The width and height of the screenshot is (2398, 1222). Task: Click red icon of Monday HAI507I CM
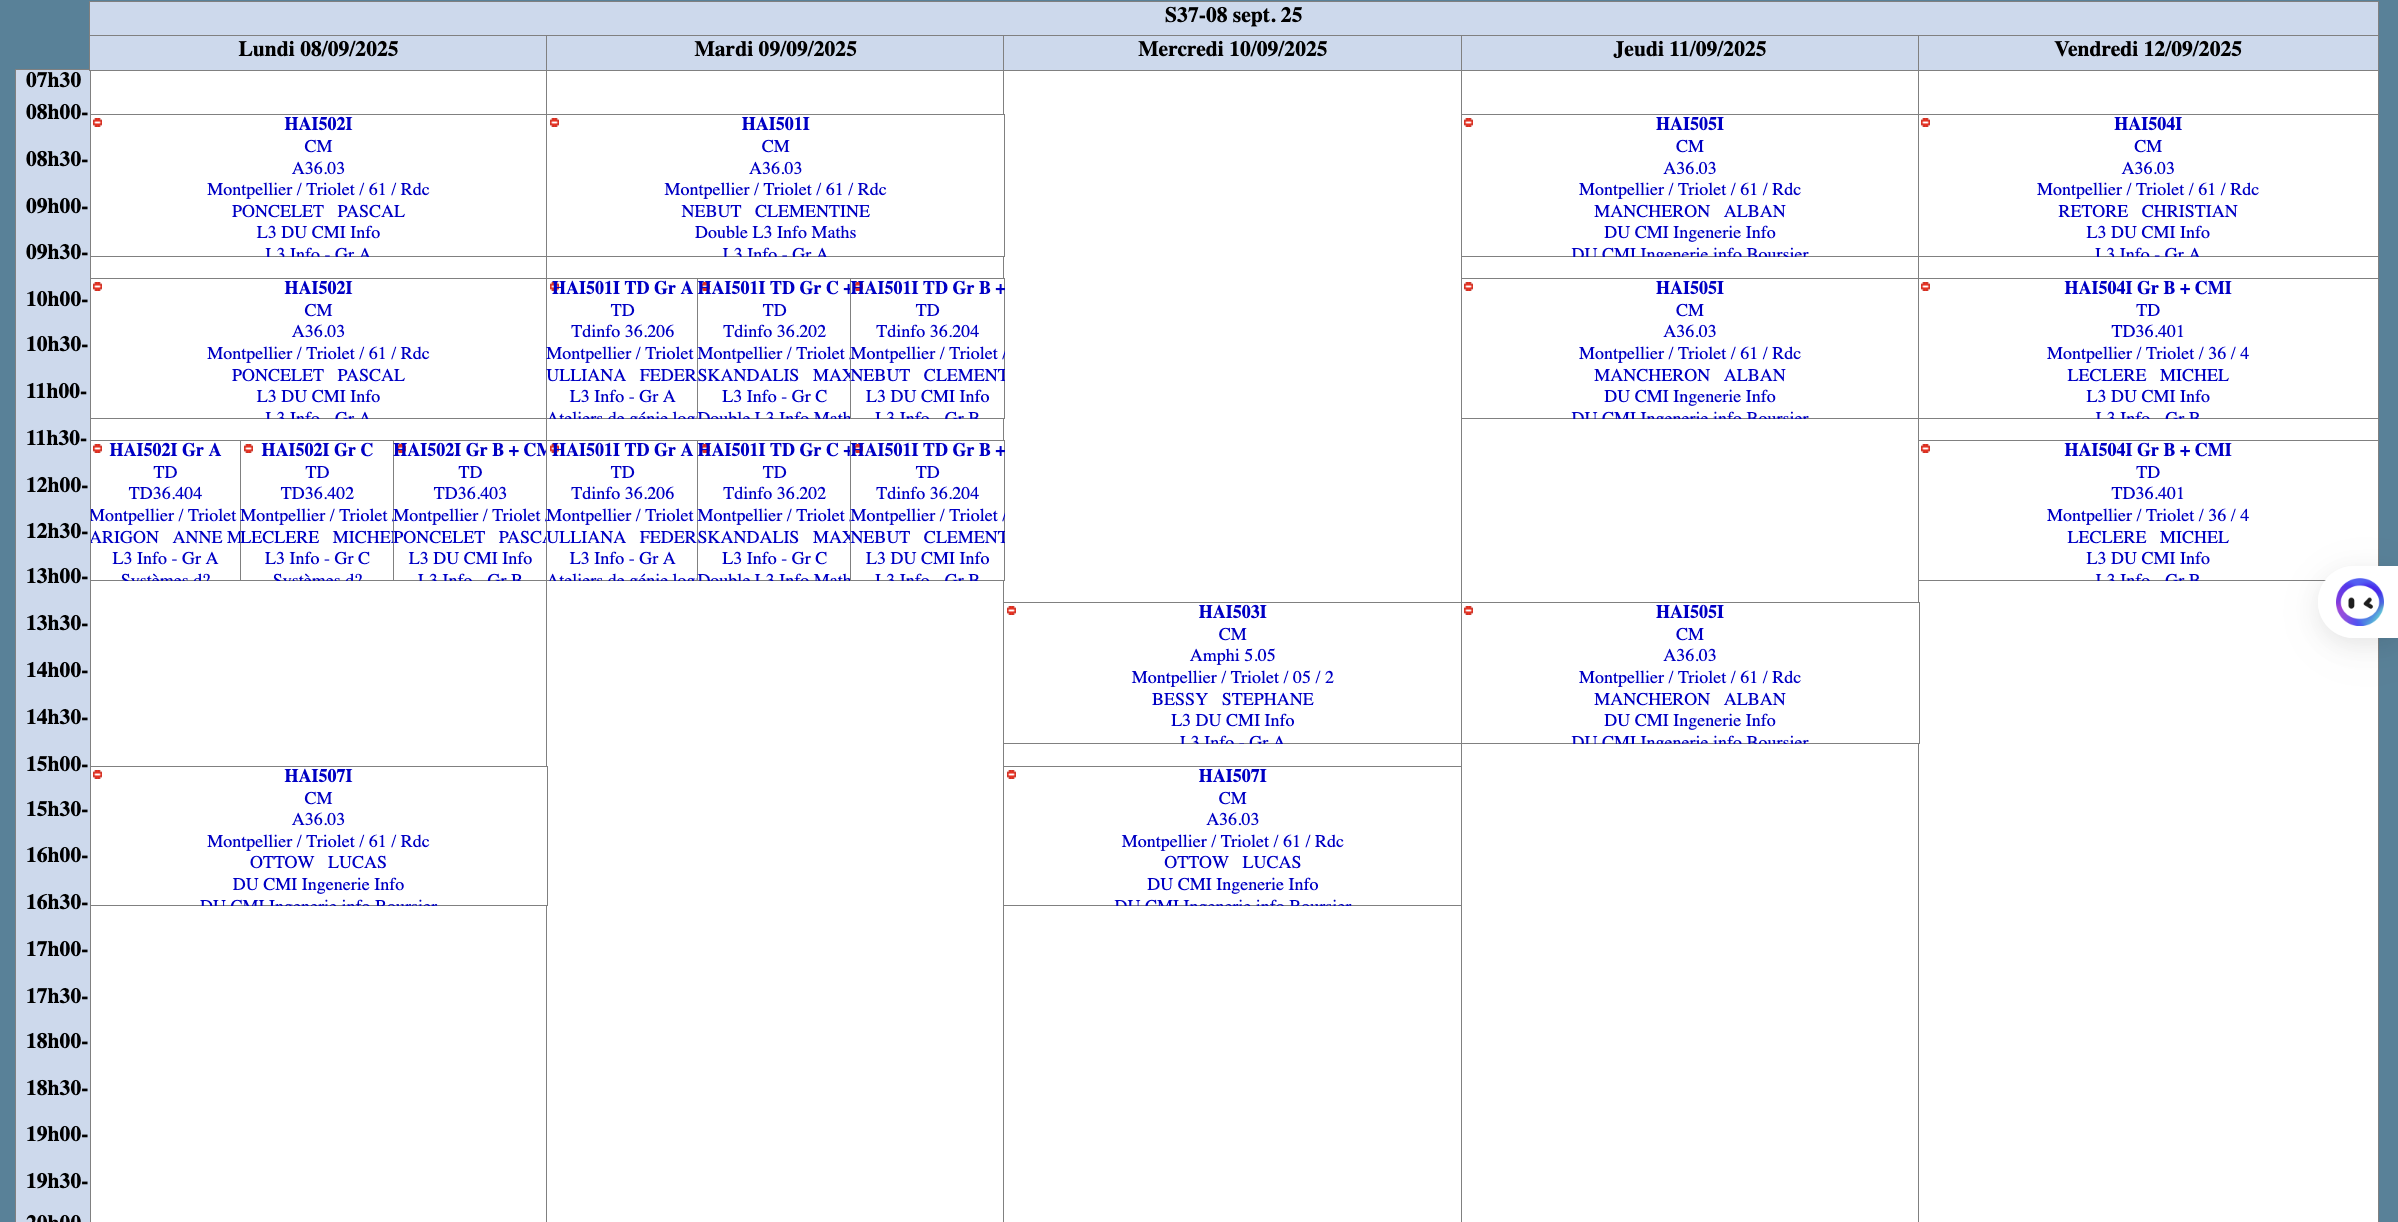tap(98, 775)
